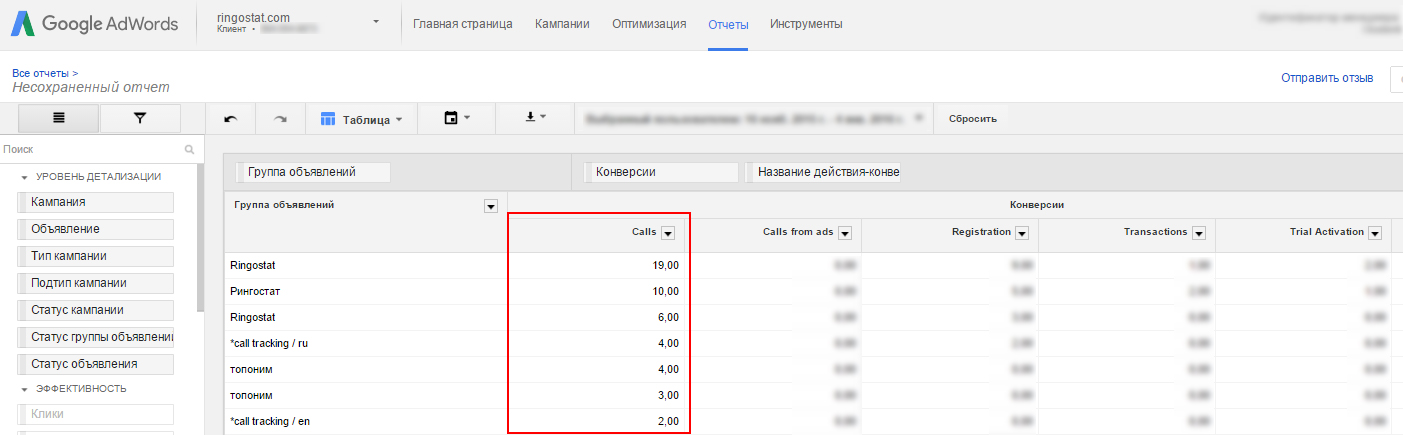This screenshot has width=1403, height=435.
Task: Click the Конверсии group header text
Action: coord(1036,204)
